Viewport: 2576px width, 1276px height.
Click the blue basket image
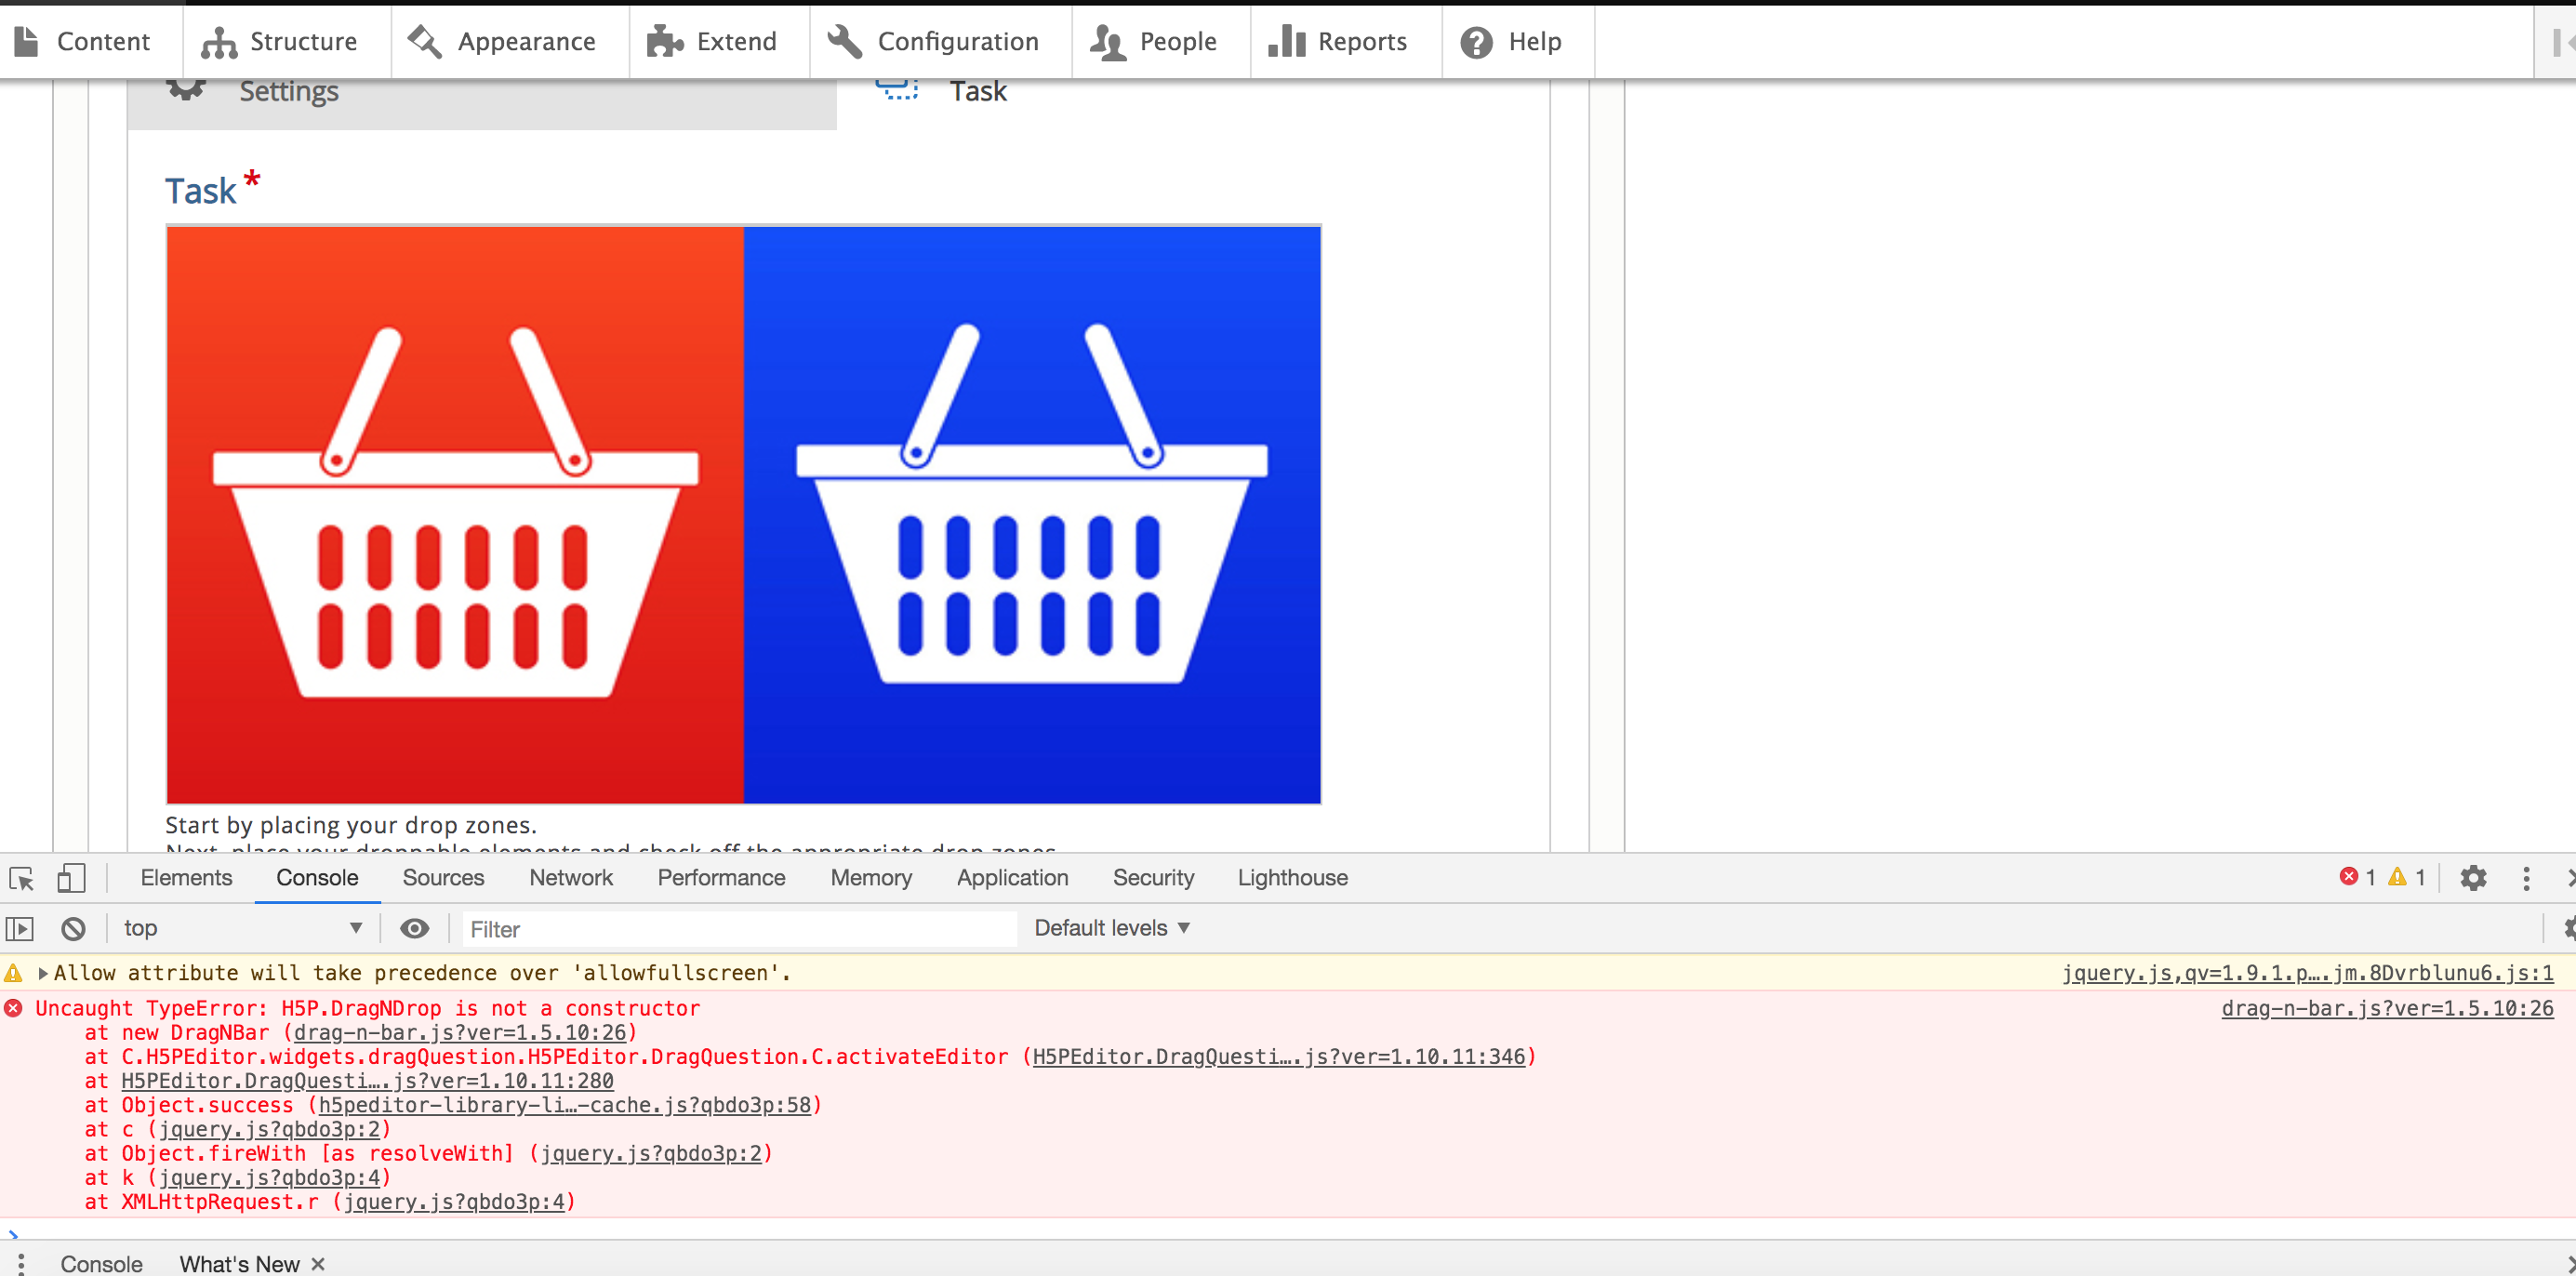1031,514
